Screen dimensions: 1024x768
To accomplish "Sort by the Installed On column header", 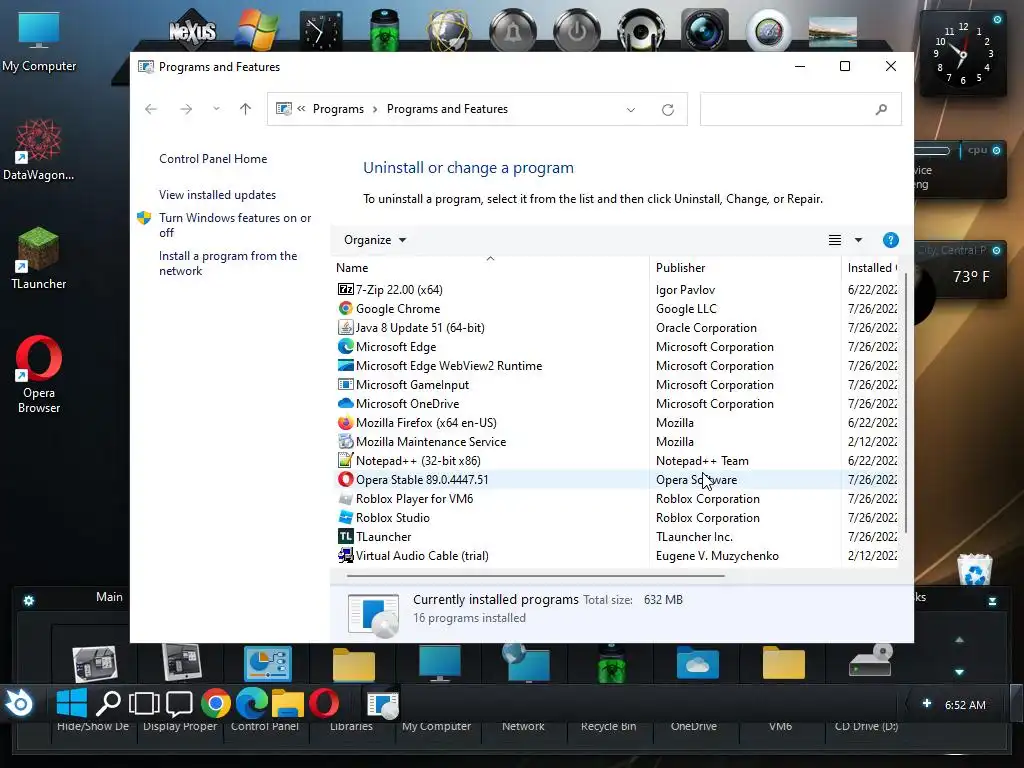I will click(x=871, y=267).
